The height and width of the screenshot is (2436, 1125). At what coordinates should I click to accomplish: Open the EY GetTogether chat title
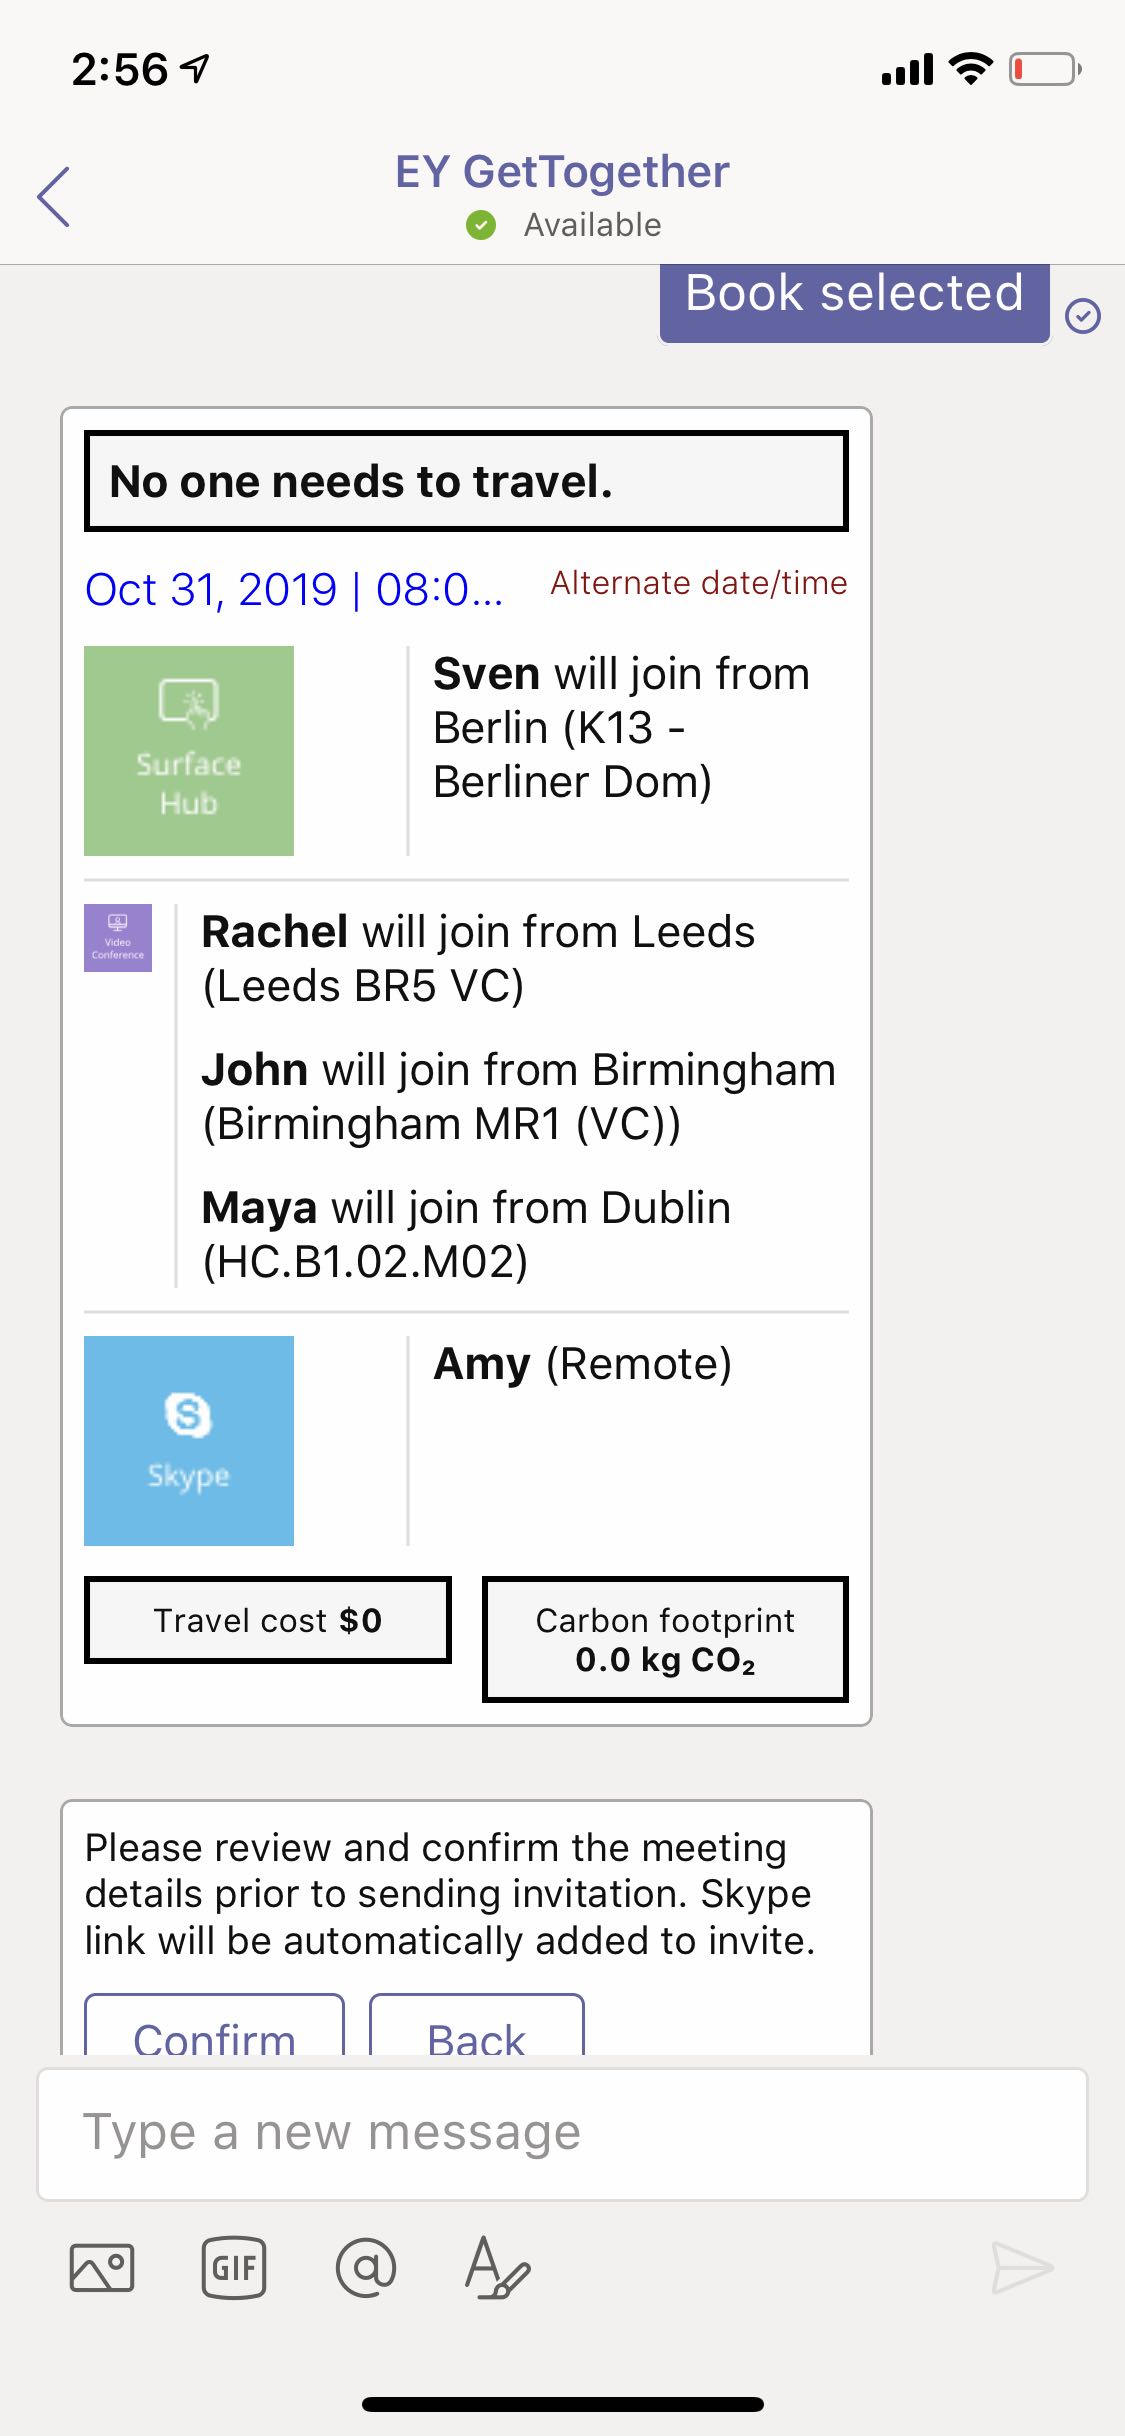tap(562, 172)
